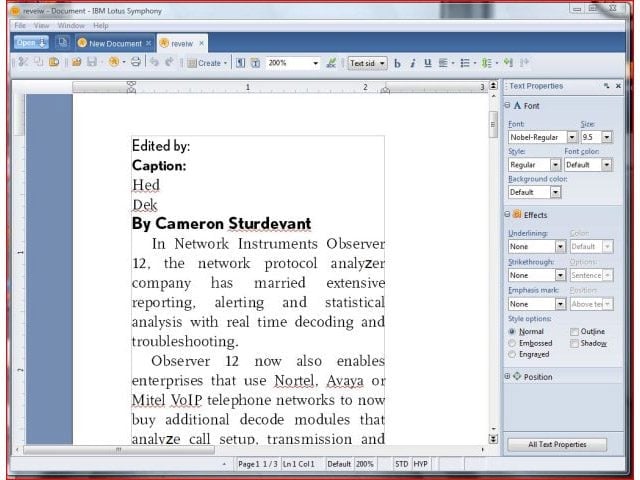Open the Text sid style dropdown

point(382,63)
